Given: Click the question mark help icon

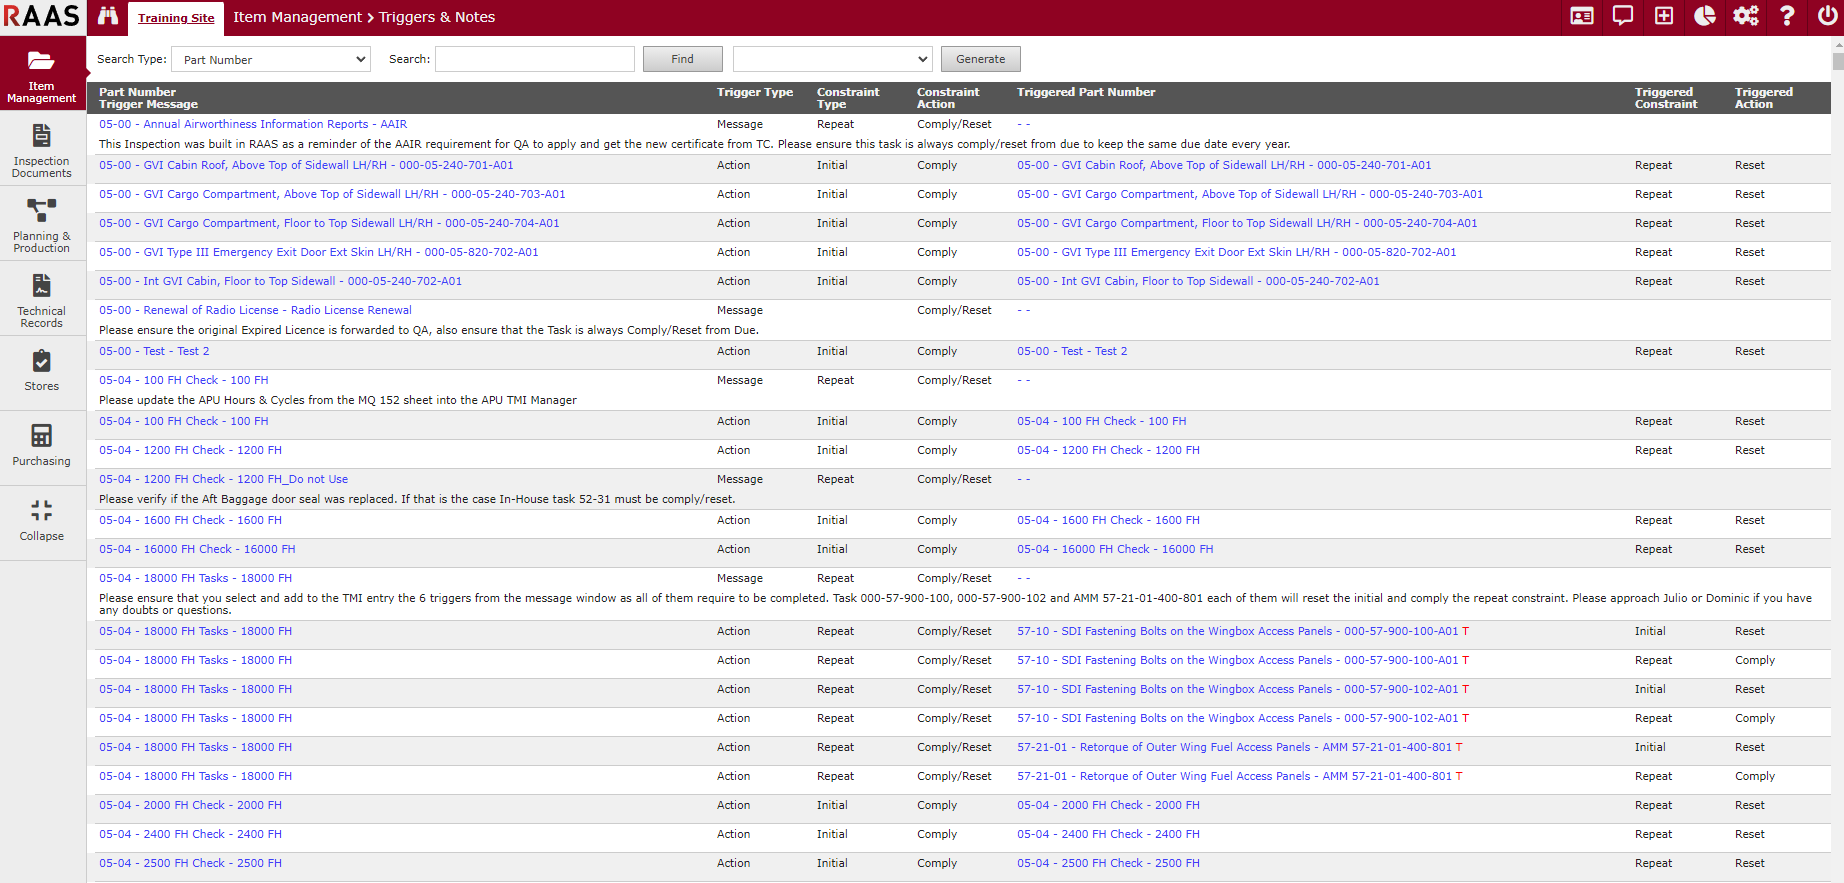Looking at the screenshot, I should pos(1787,16).
